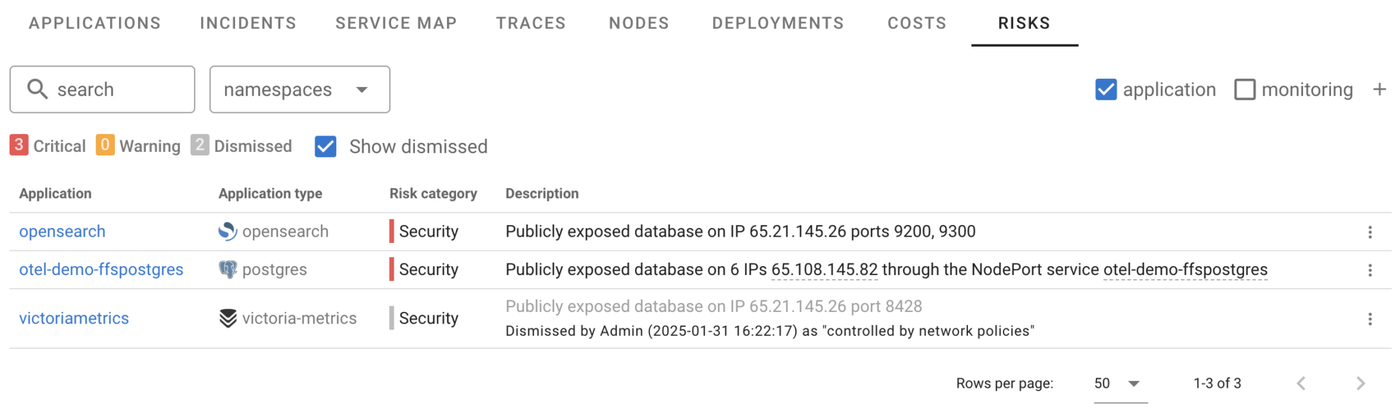Open the otel-demo-ffpostgres row three-dot menu
Image resolution: width=1400 pixels, height=418 pixels.
pyautogui.click(x=1370, y=270)
